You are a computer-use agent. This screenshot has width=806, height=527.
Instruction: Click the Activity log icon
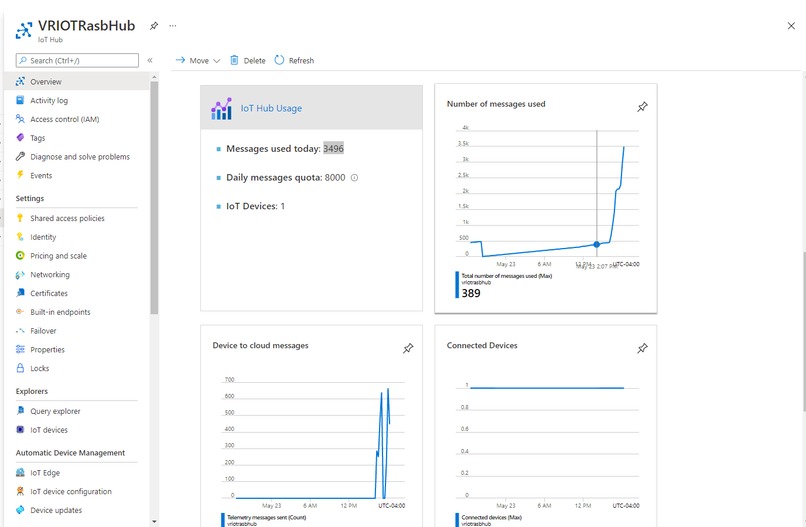(20, 100)
